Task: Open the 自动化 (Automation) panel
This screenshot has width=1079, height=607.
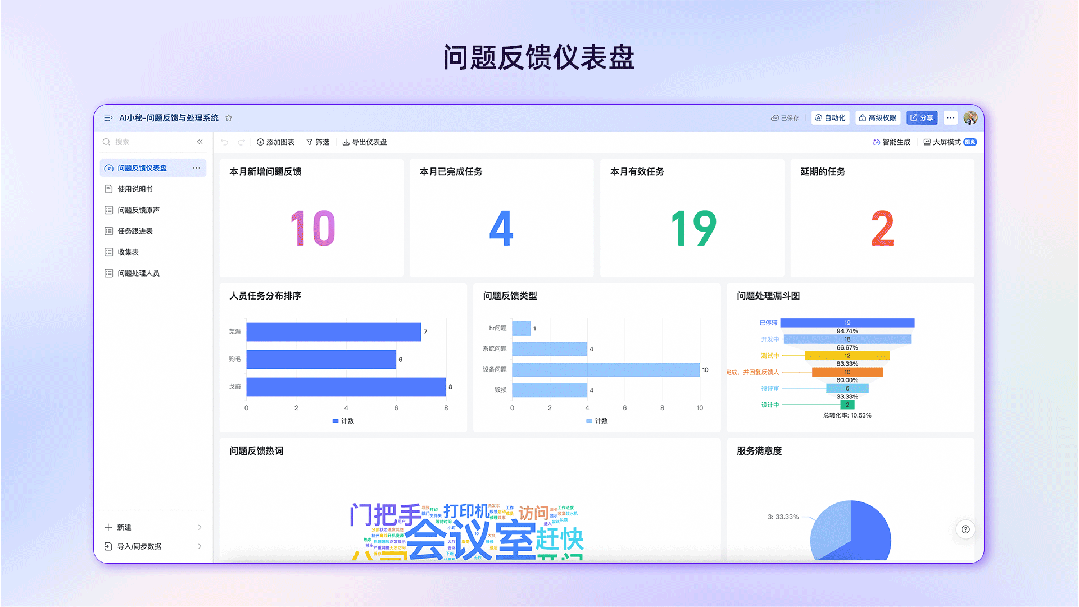Action: click(x=830, y=117)
